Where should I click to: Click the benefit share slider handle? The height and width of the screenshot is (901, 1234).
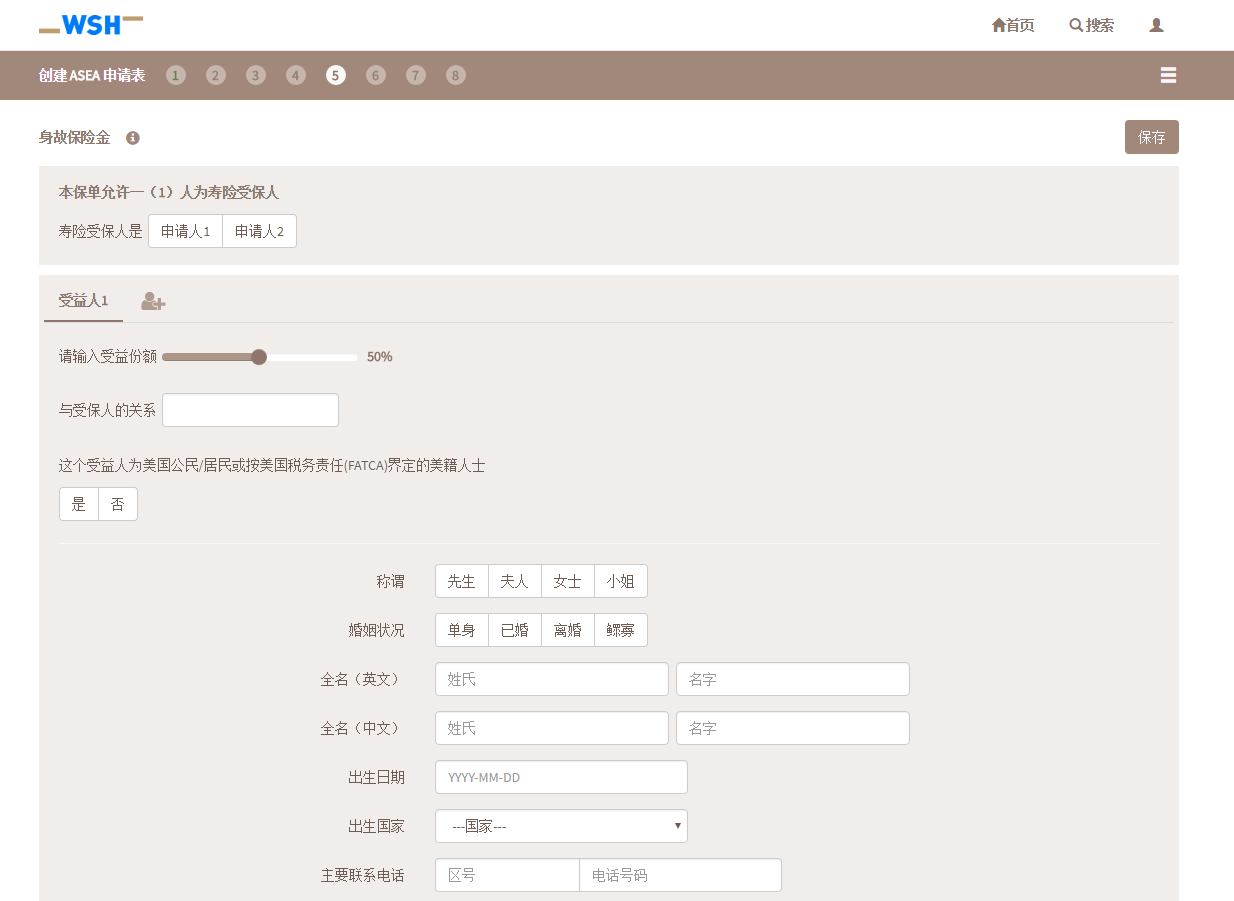point(259,357)
